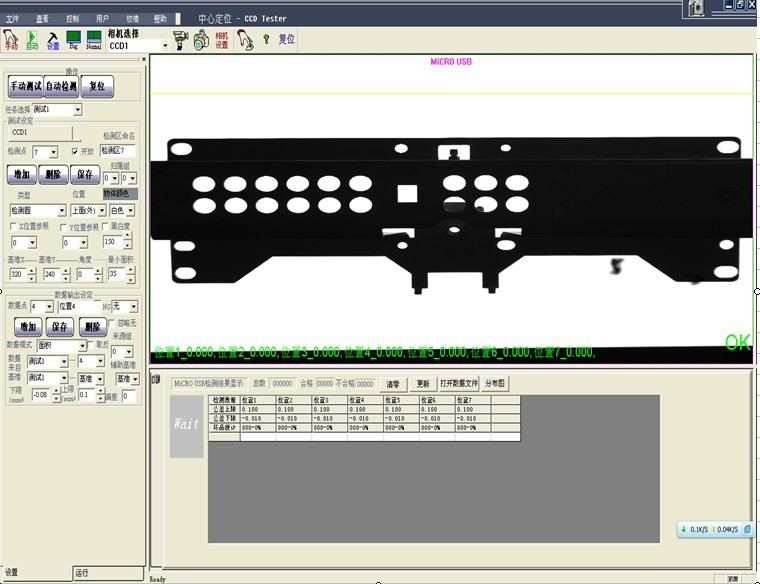Switch to Big view layout icon
The image size is (760, 584).
74,40
